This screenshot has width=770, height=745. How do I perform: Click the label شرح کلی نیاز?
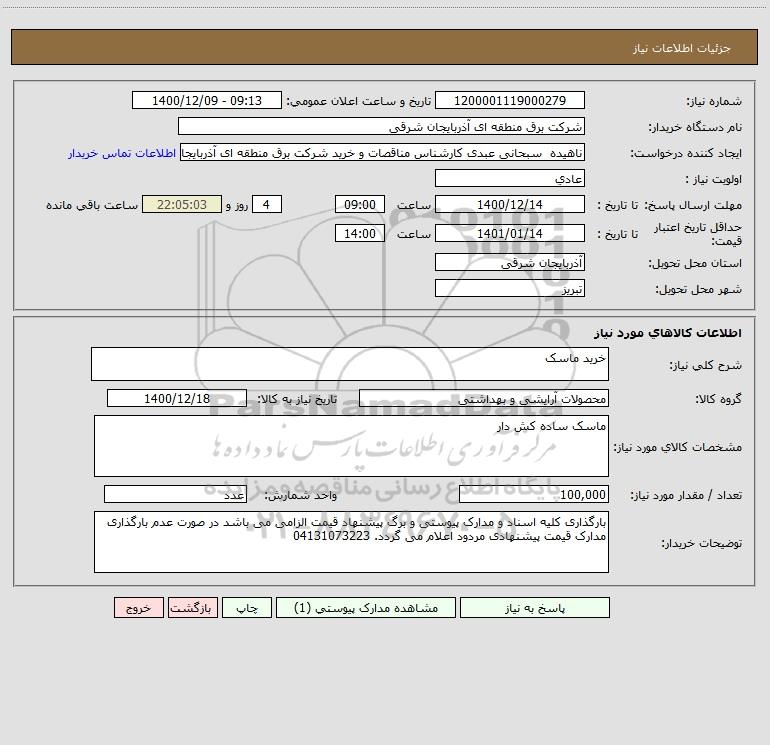[706, 365]
